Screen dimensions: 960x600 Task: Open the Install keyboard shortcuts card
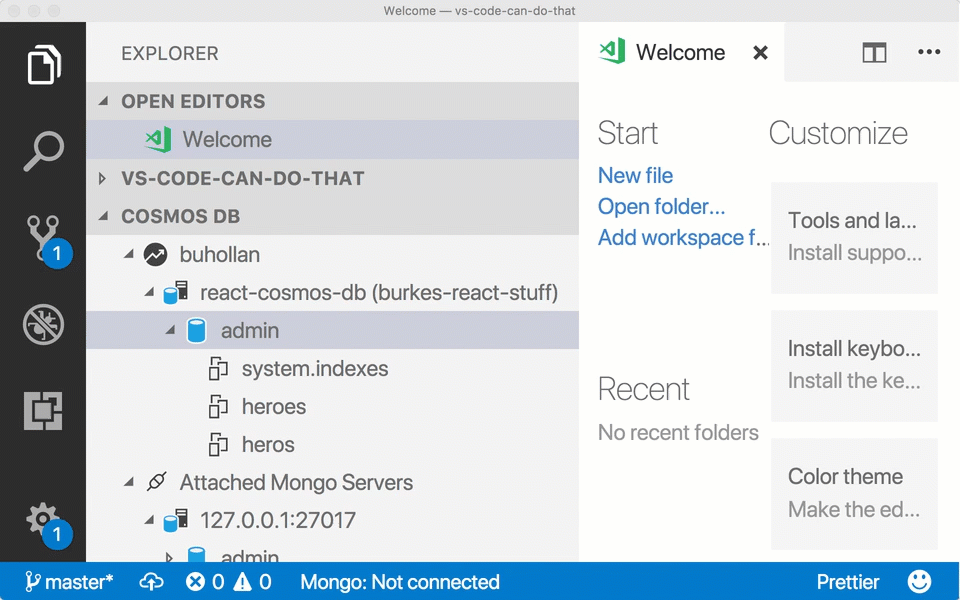click(854, 366)
